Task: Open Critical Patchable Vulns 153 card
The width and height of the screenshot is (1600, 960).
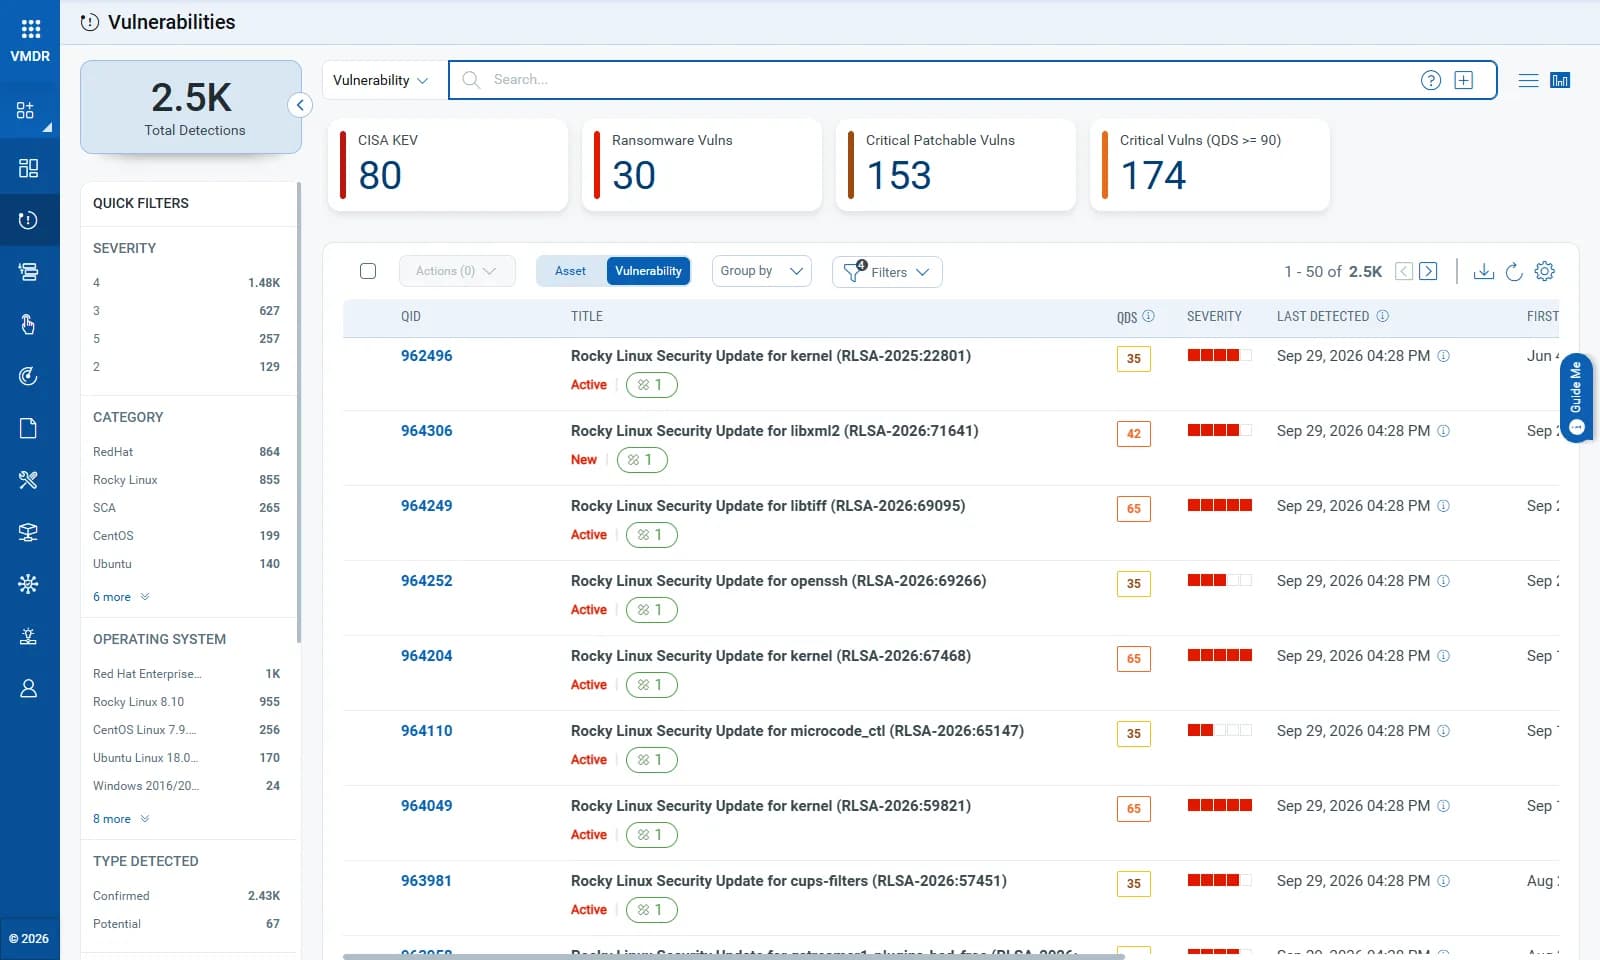Action: coord(956,165)
